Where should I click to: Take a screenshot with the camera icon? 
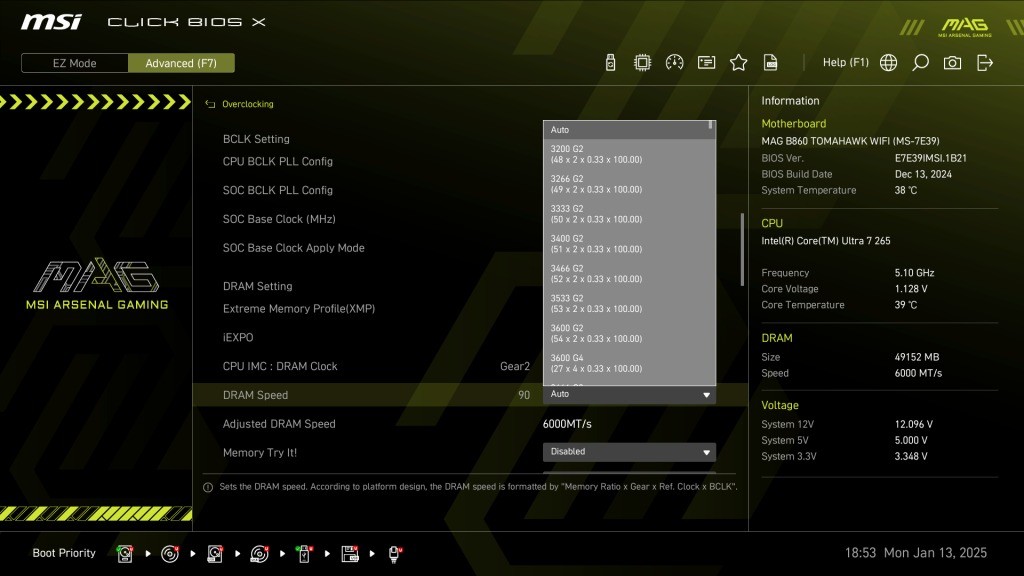coord(952,63)
